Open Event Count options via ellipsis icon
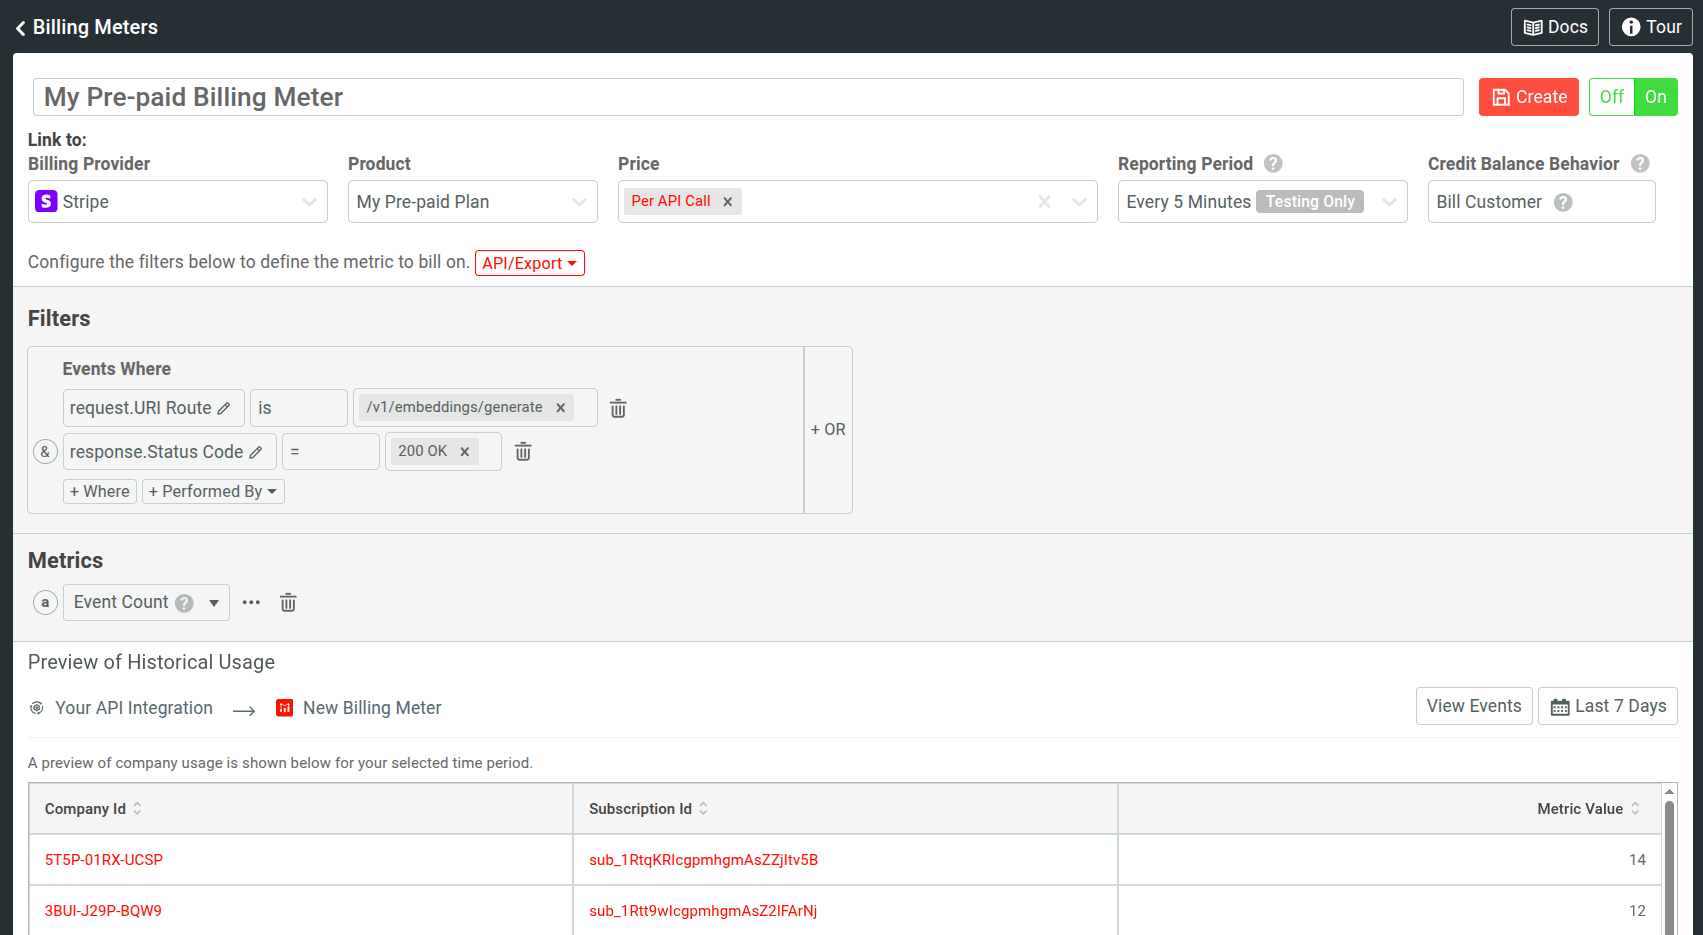This screenshot has height=935, width=1703. click(250, 602)
